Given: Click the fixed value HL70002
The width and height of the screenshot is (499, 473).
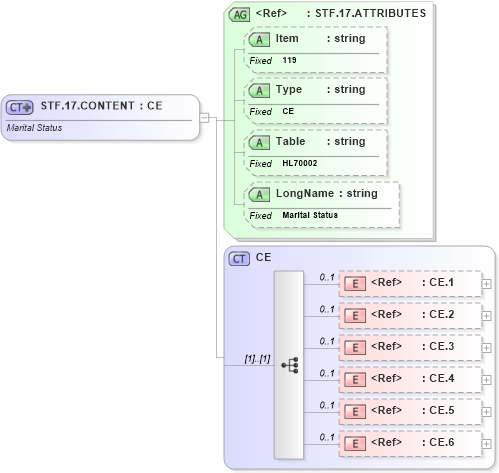Looking at the screenshot, I should coord(300,163).
